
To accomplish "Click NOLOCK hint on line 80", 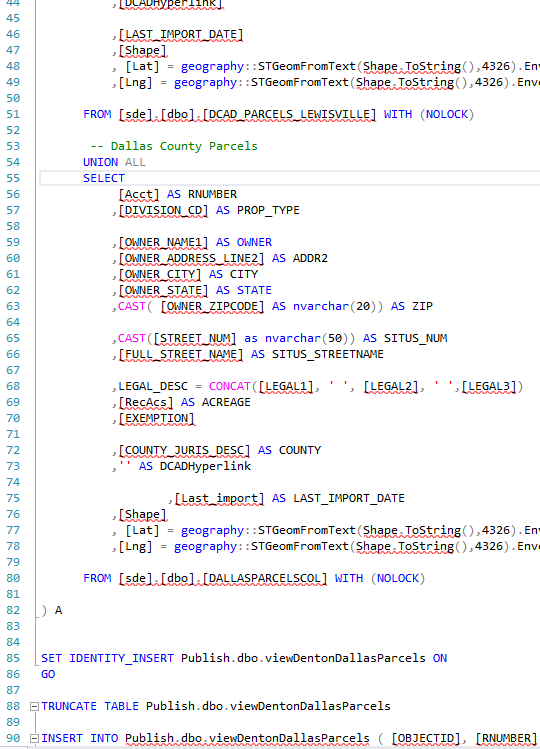I will pyautogui.click(x=398, y=578).
